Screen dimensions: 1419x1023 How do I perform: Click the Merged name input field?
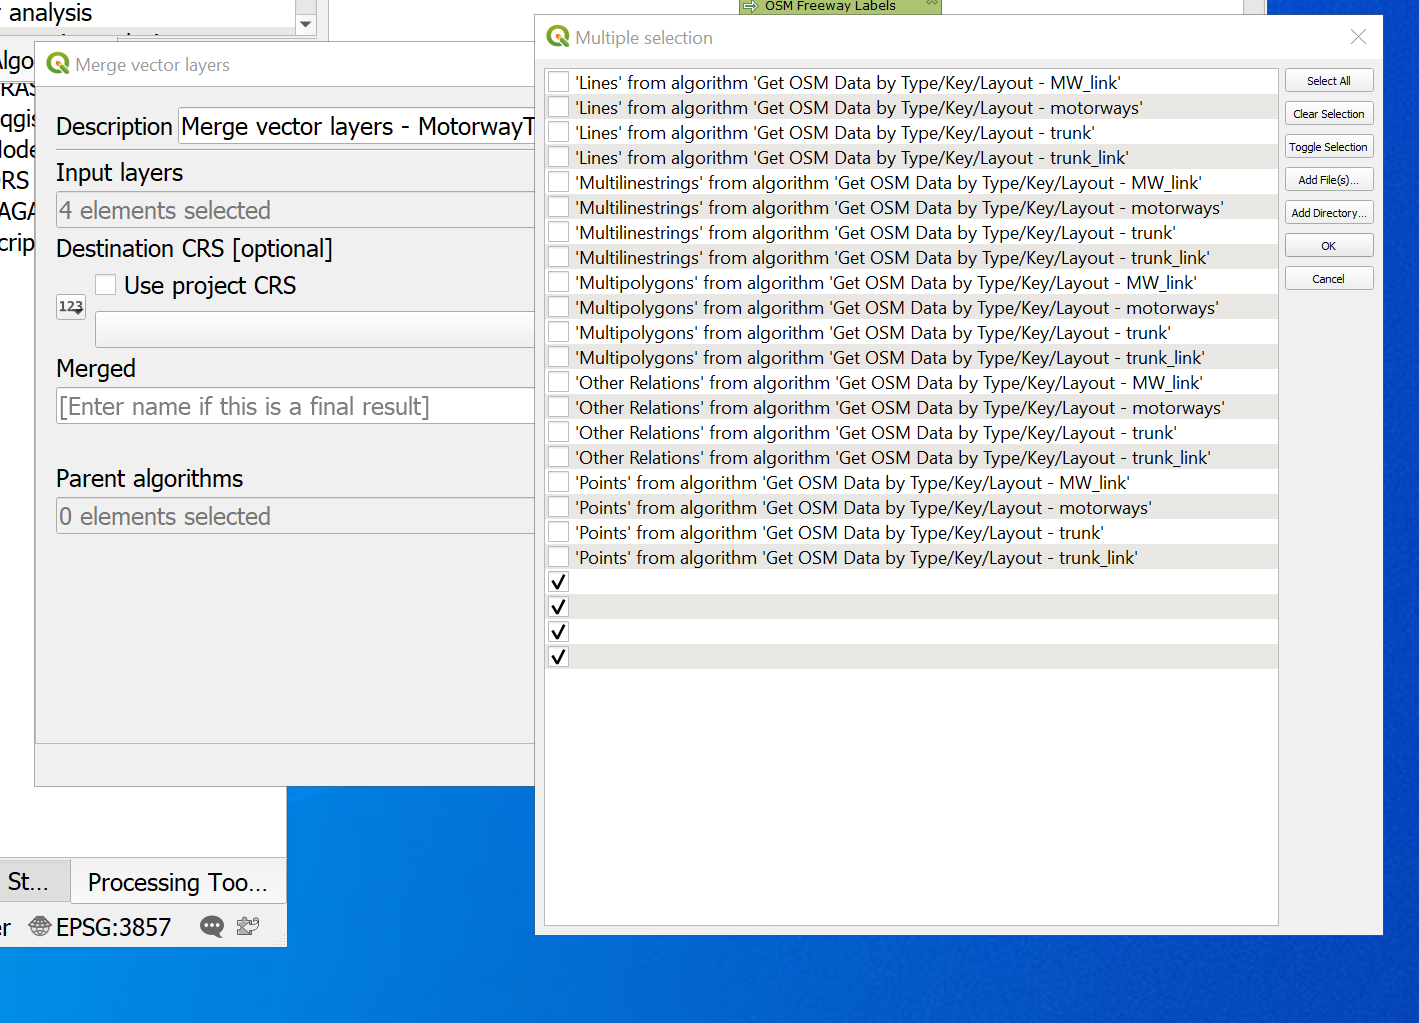point(295,405)
